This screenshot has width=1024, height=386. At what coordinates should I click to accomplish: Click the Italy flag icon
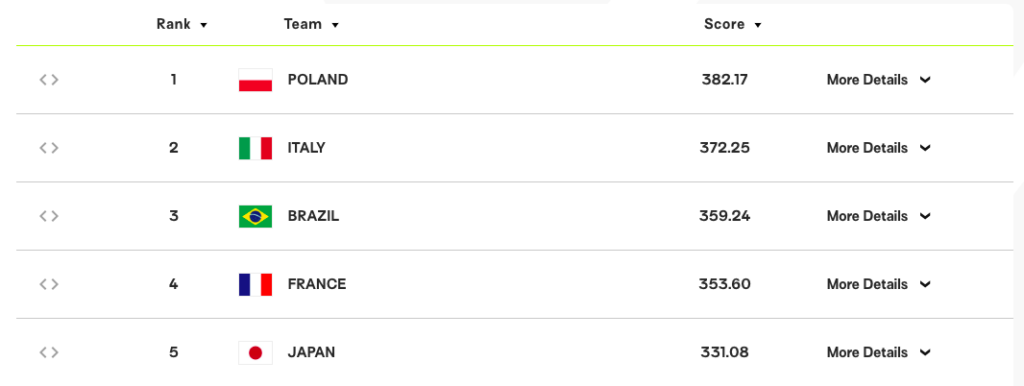(x=255, y=148)
